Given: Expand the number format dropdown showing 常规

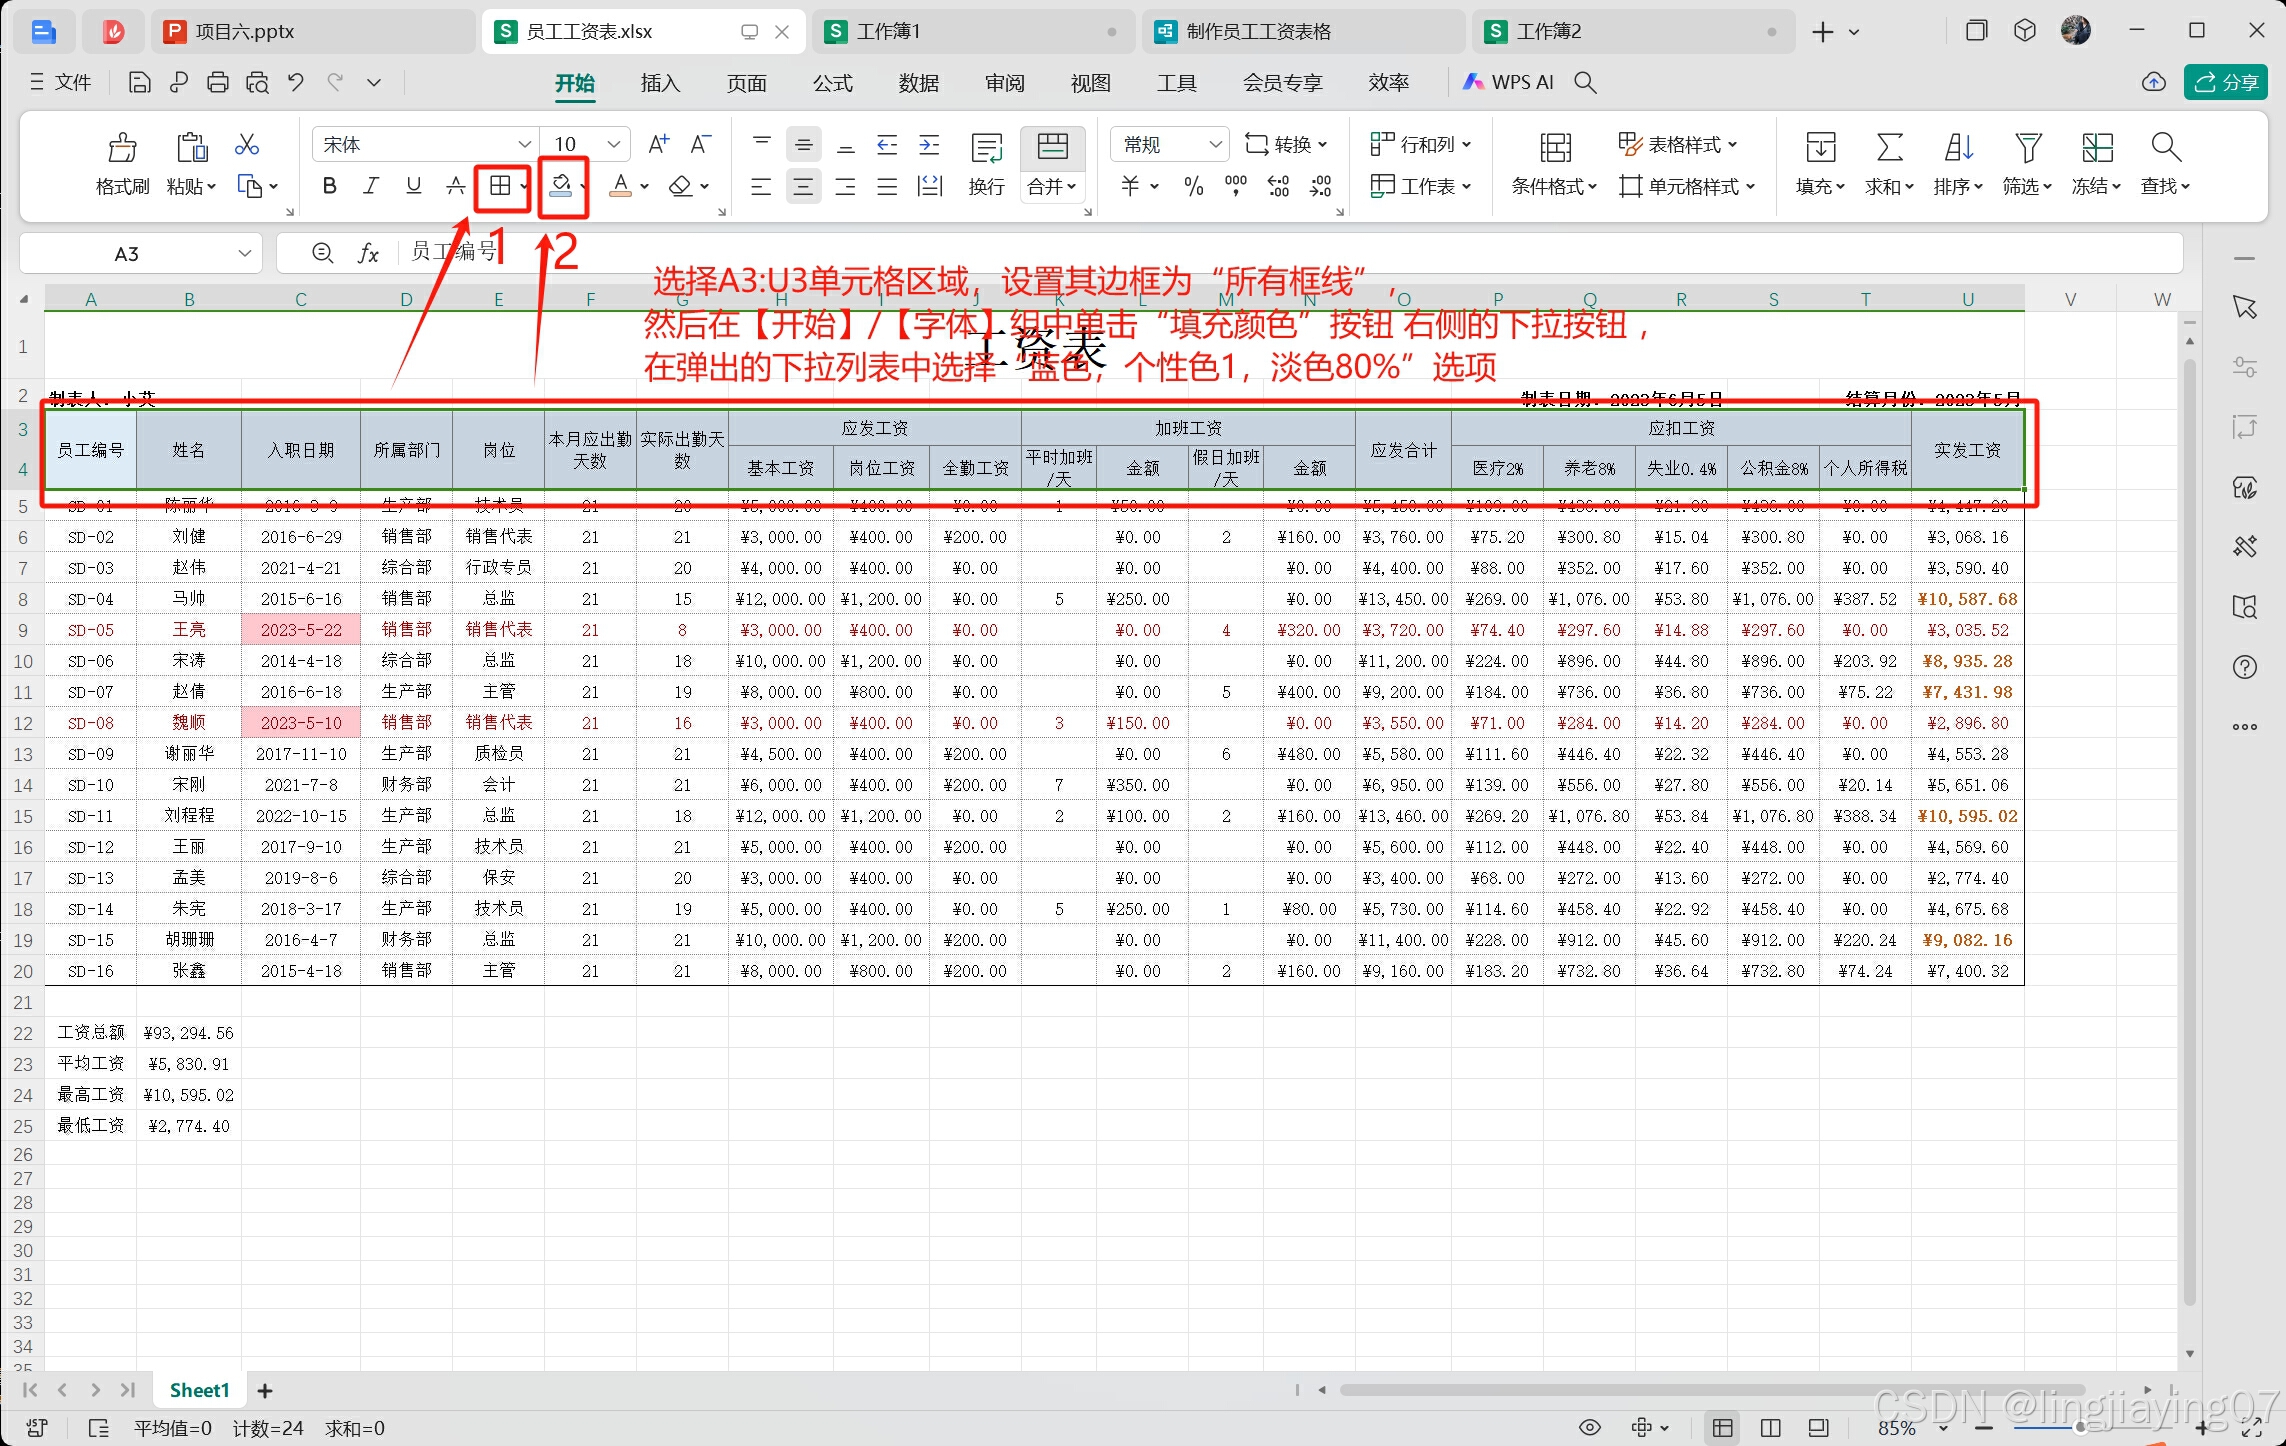Looking at the screenshot, I should tap(1215, 145).
